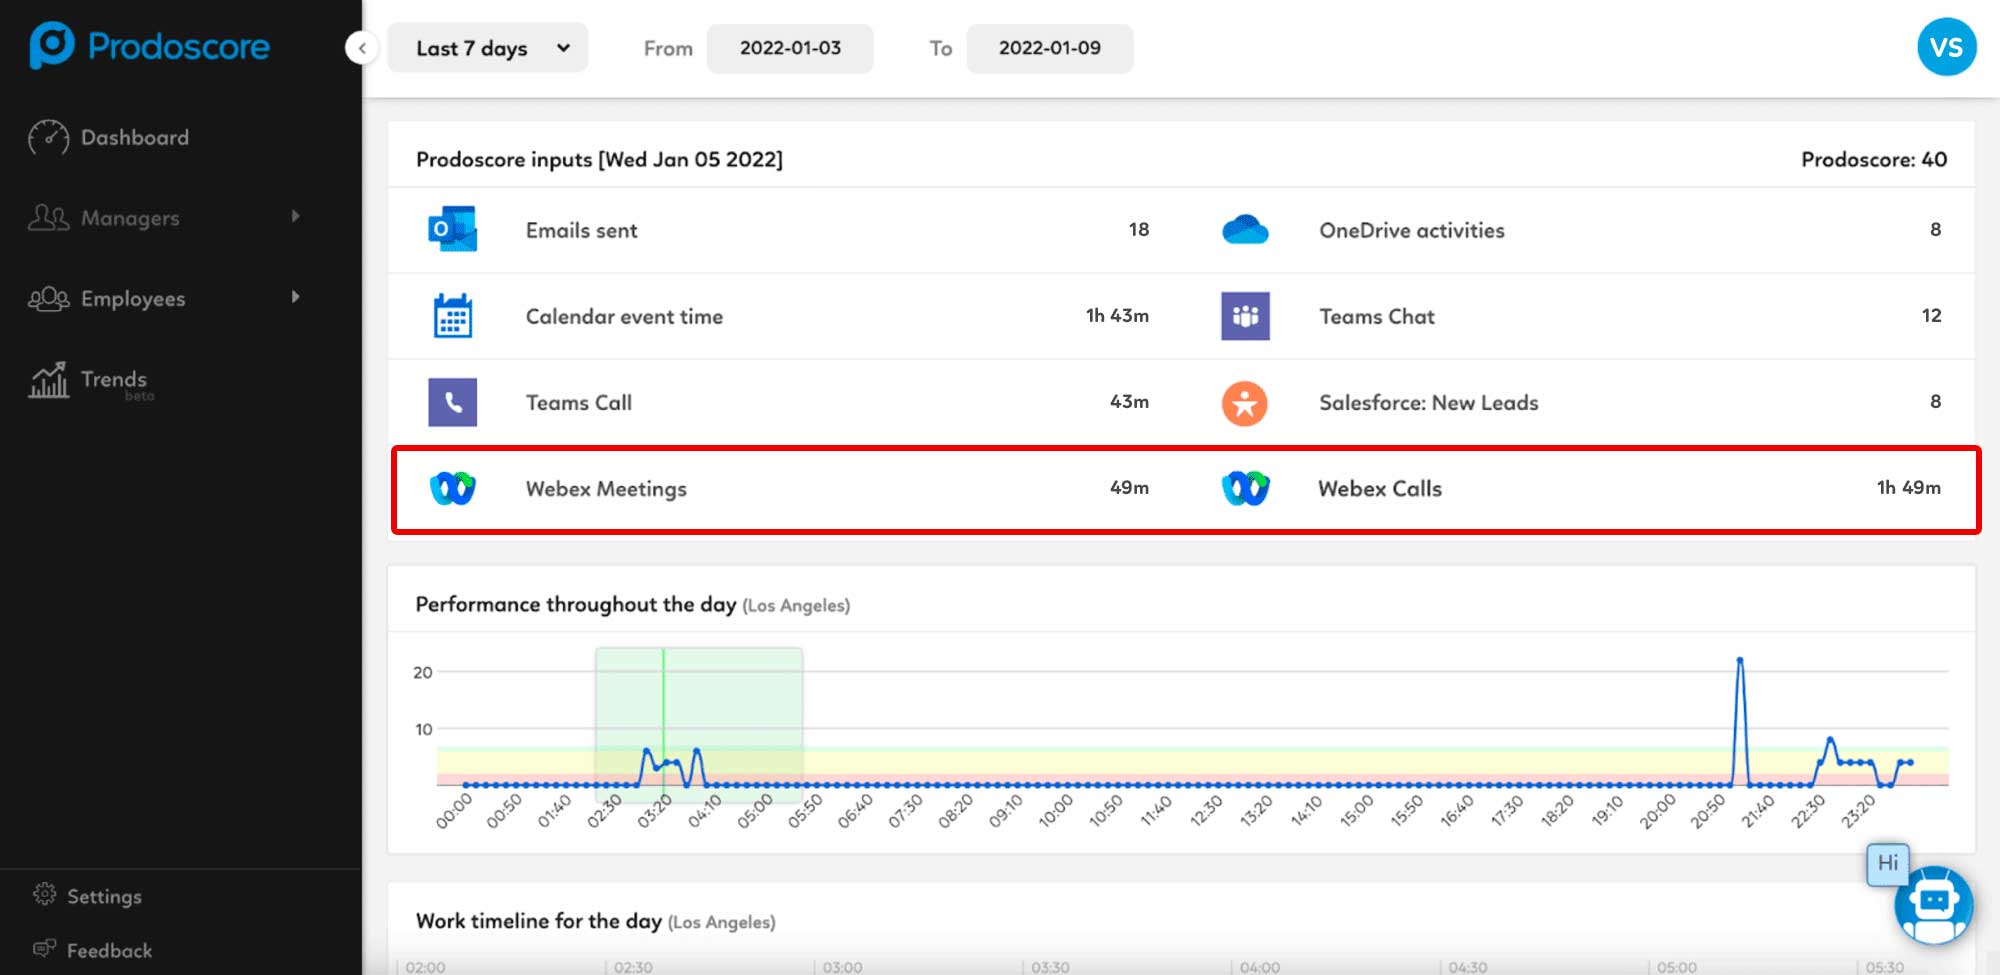
Task: Click the Settings gear icon
Action: (x=45, y=894)
